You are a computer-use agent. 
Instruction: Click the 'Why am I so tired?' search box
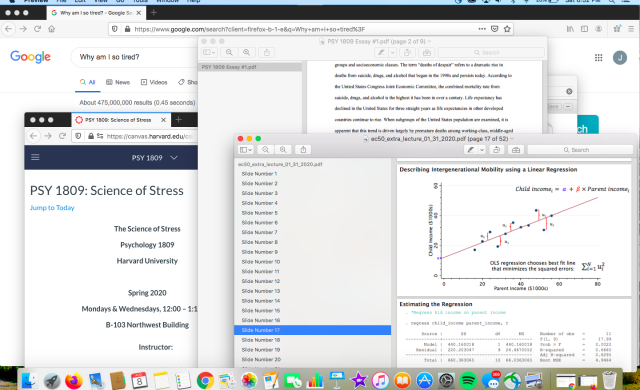(x=135, y=57)
